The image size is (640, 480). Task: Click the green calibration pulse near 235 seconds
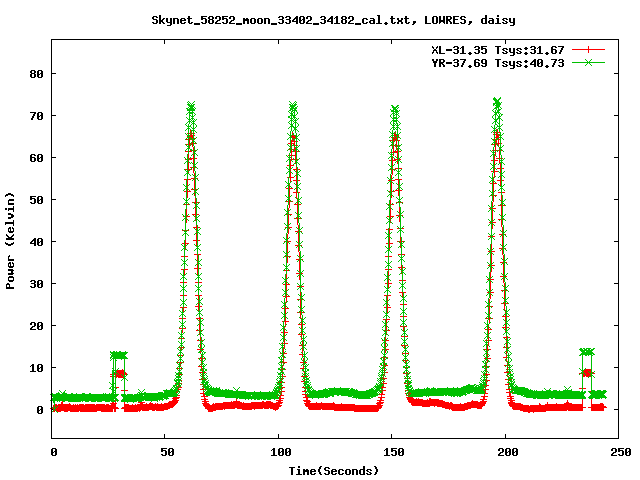(587, 352)
